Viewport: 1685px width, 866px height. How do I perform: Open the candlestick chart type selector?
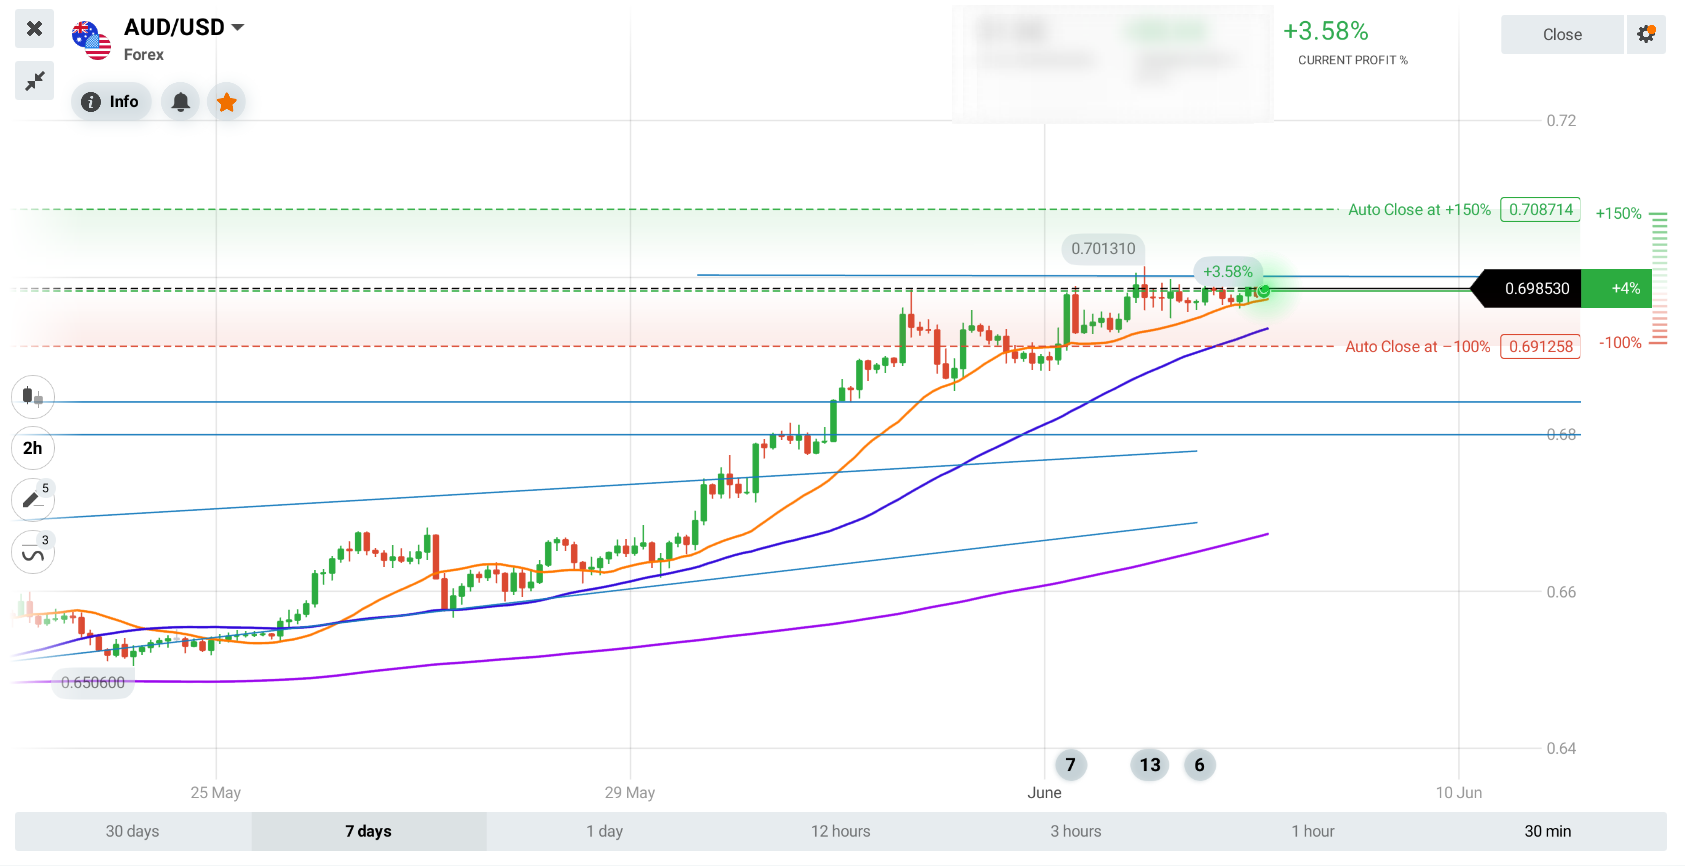click(33, 397)
